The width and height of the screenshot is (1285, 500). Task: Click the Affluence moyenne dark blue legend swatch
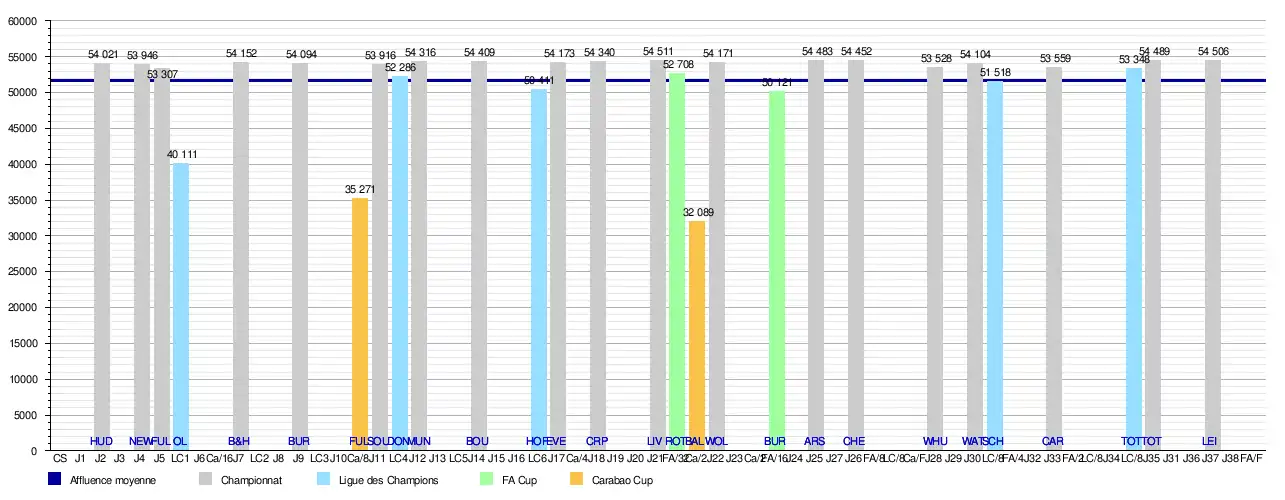[x=55, y=480]
